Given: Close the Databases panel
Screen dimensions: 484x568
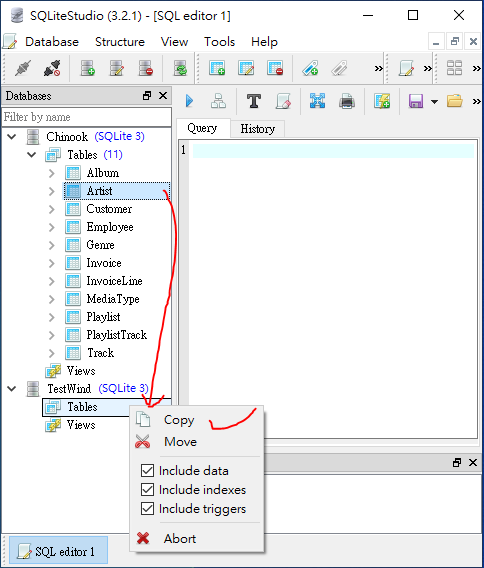Looking at the screenshot, I should (163, 96).
